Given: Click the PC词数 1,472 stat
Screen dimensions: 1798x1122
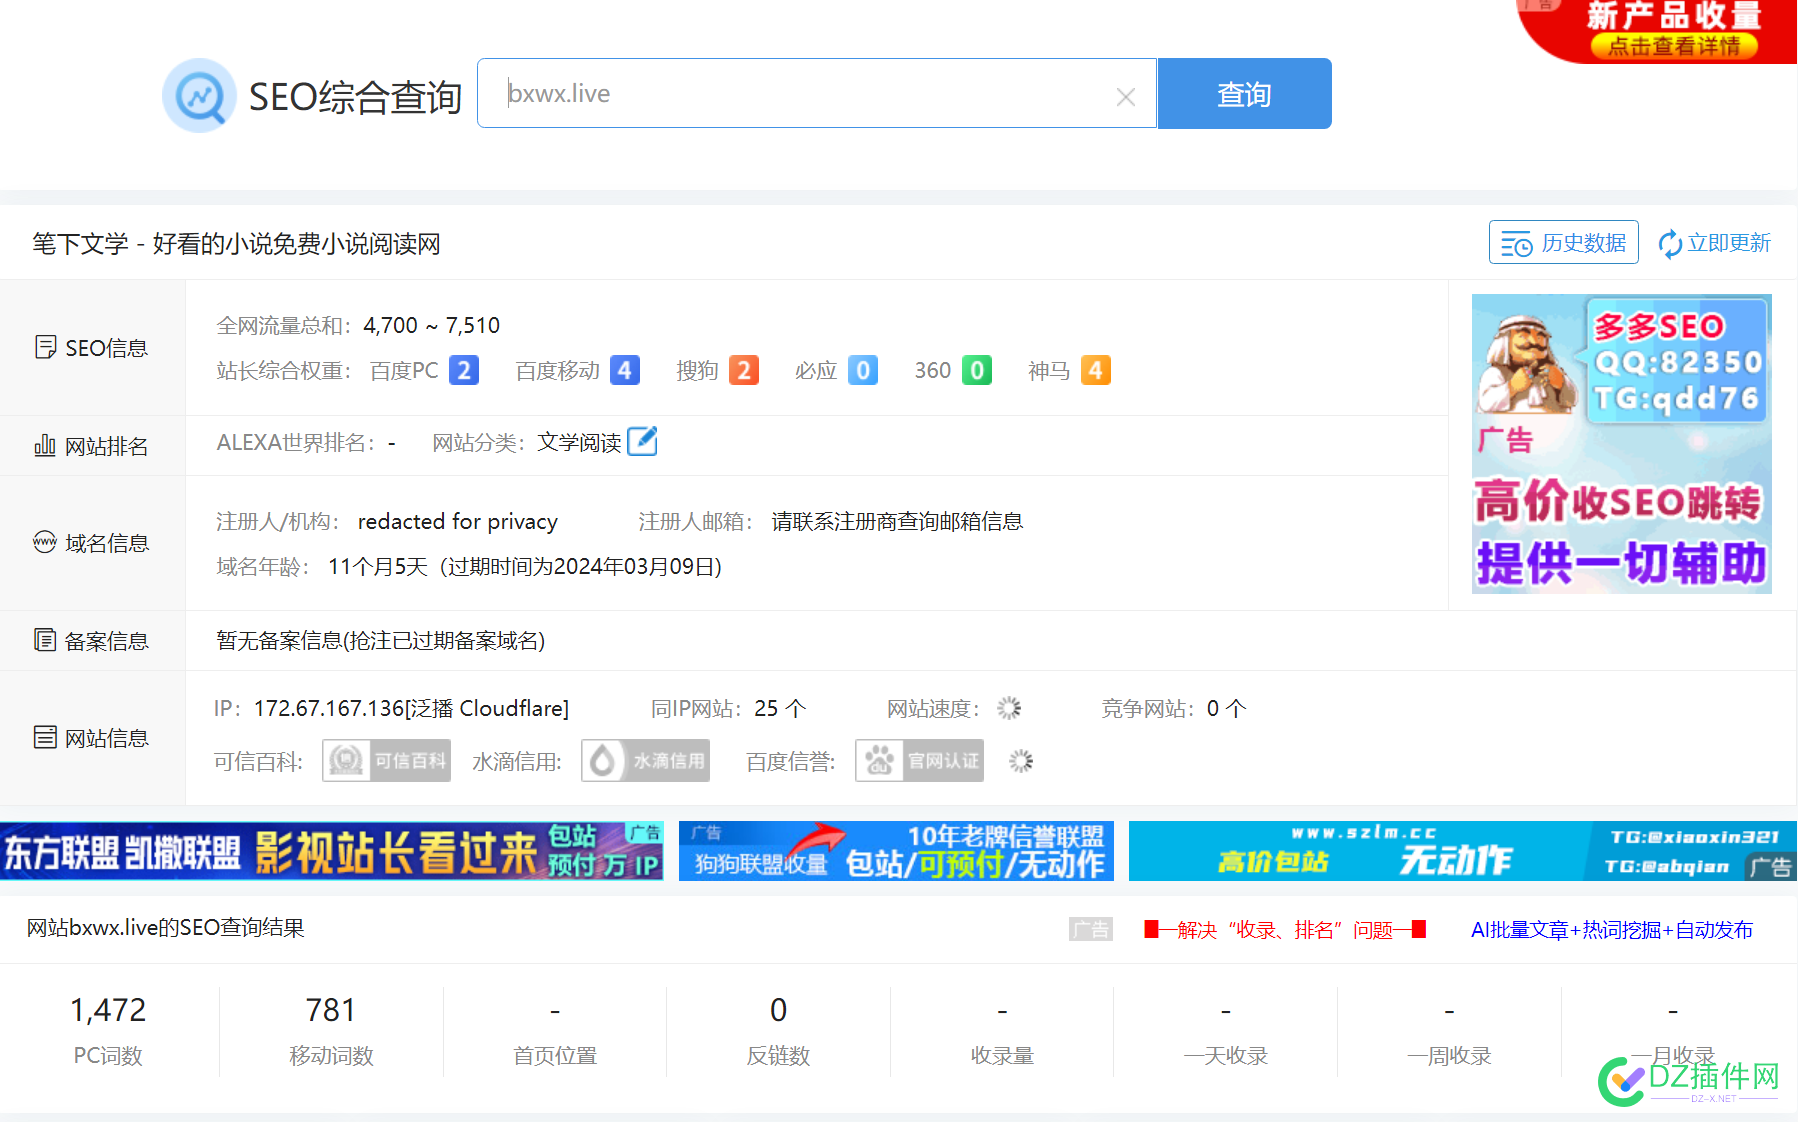Looking at the screenshot, I should click(x=108, y=1030).
